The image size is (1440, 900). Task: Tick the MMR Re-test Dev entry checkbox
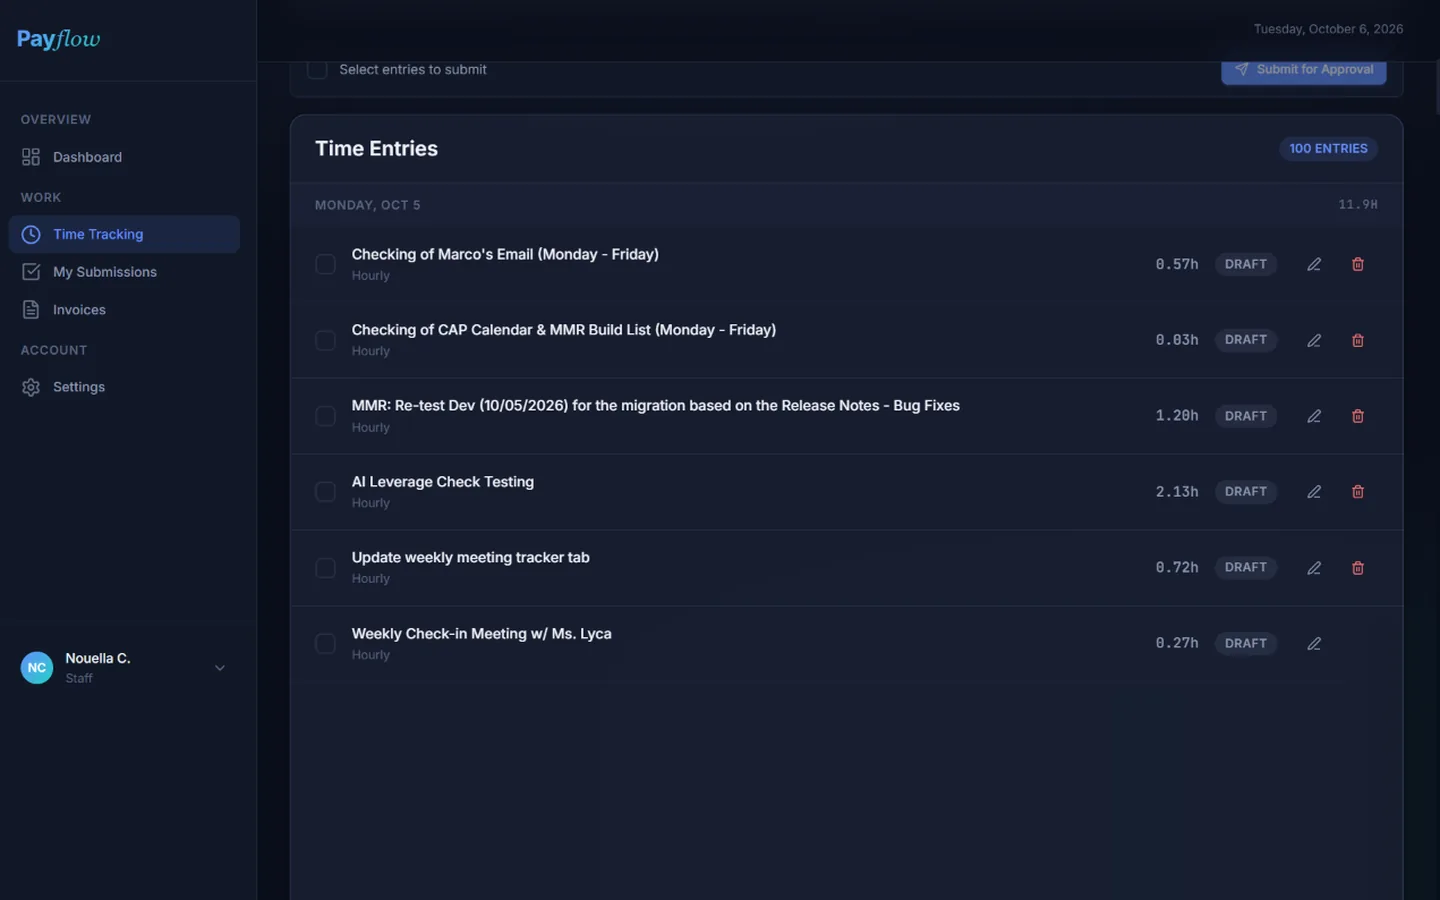325,416
